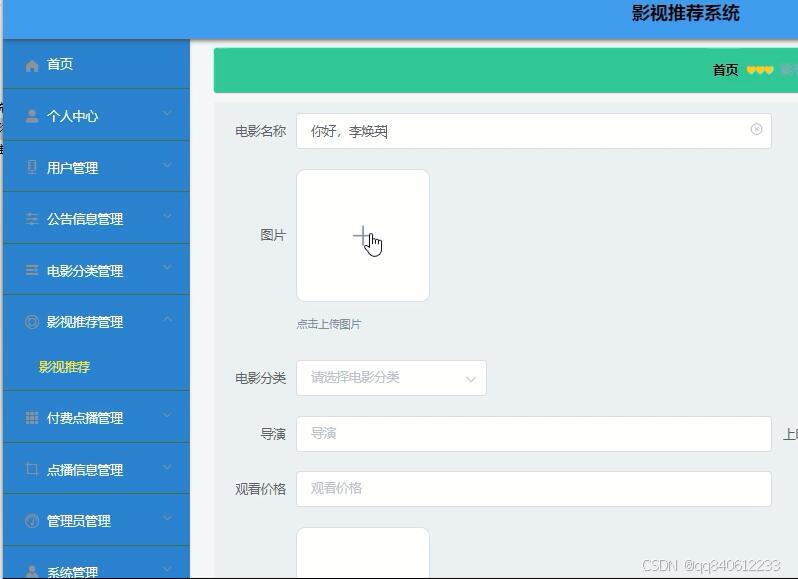
Task: Open the 用户管理 menu item
Action: coord(96,167)
